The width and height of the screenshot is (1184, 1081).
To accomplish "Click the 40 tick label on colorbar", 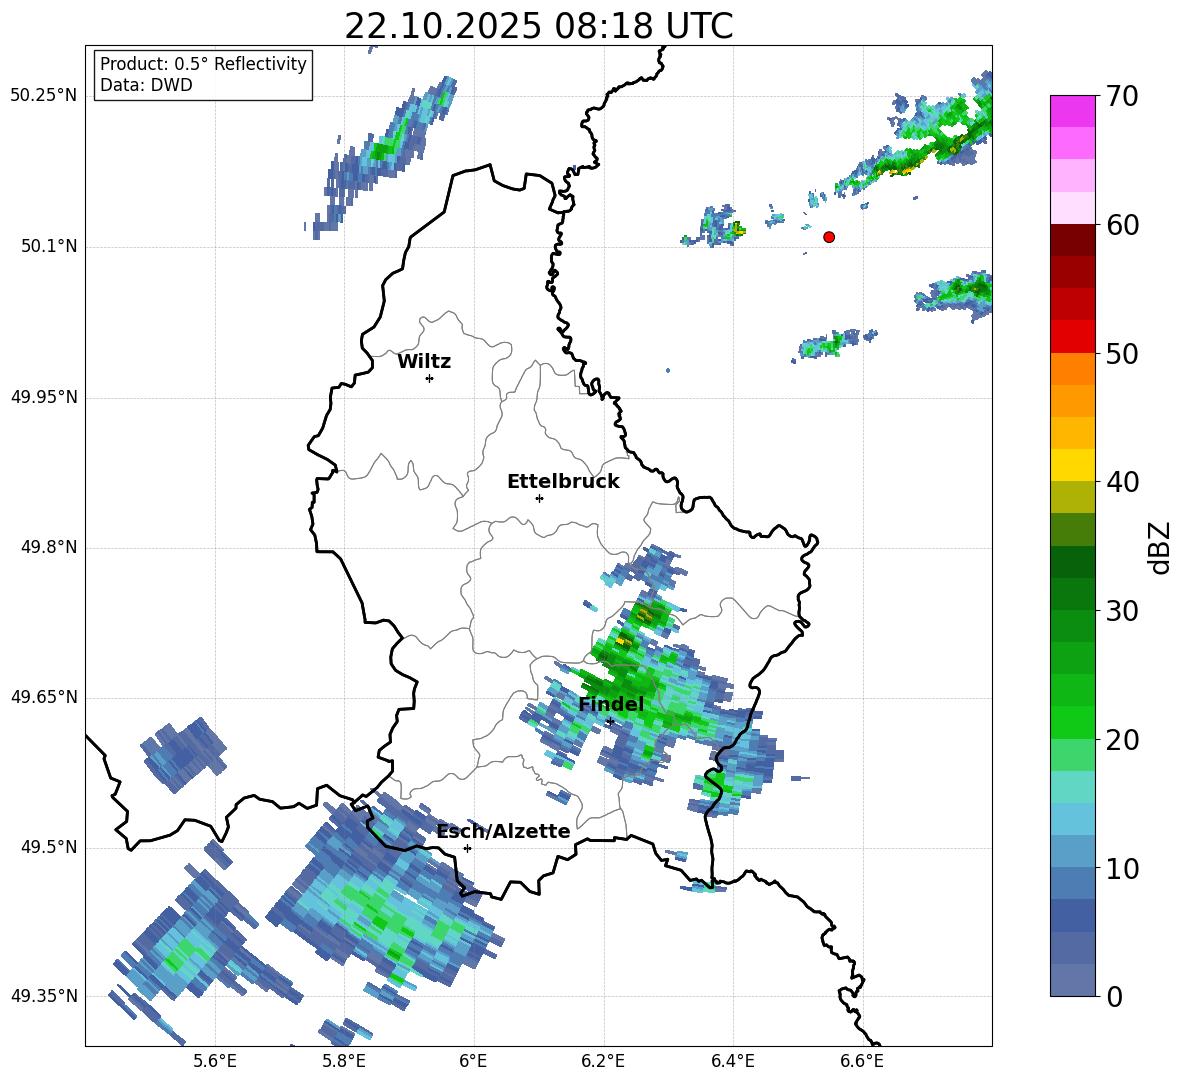I will (1122, 482).
